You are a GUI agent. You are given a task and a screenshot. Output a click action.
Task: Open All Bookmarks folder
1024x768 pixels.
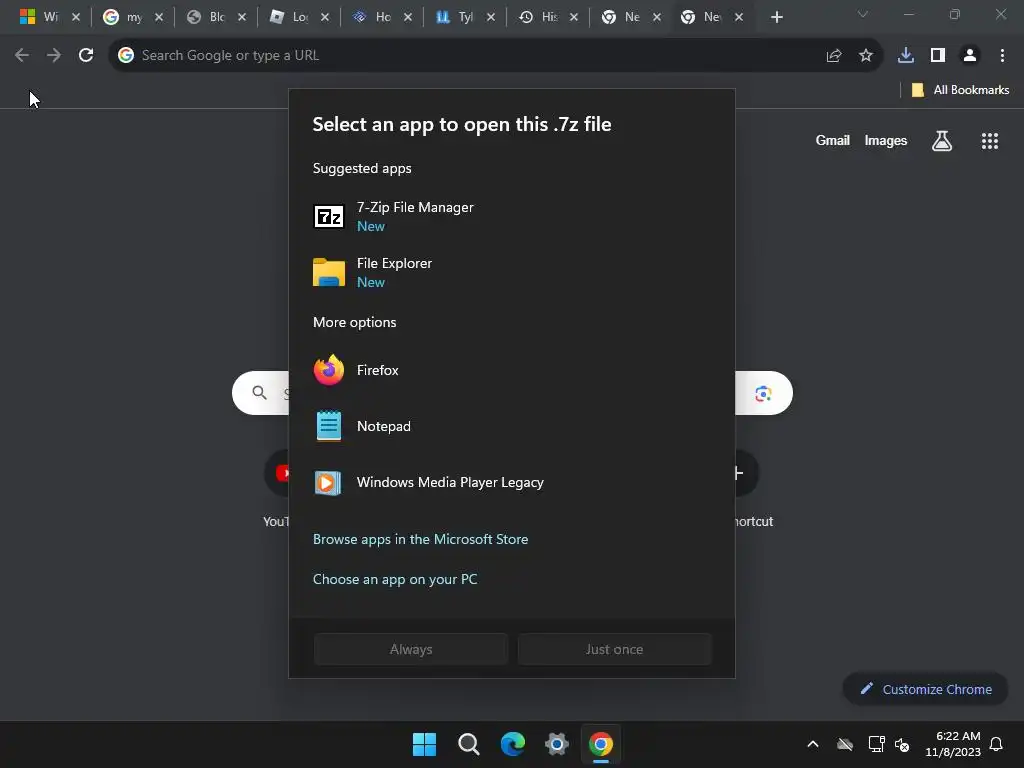pyautogui.click(x=960, y=90)
